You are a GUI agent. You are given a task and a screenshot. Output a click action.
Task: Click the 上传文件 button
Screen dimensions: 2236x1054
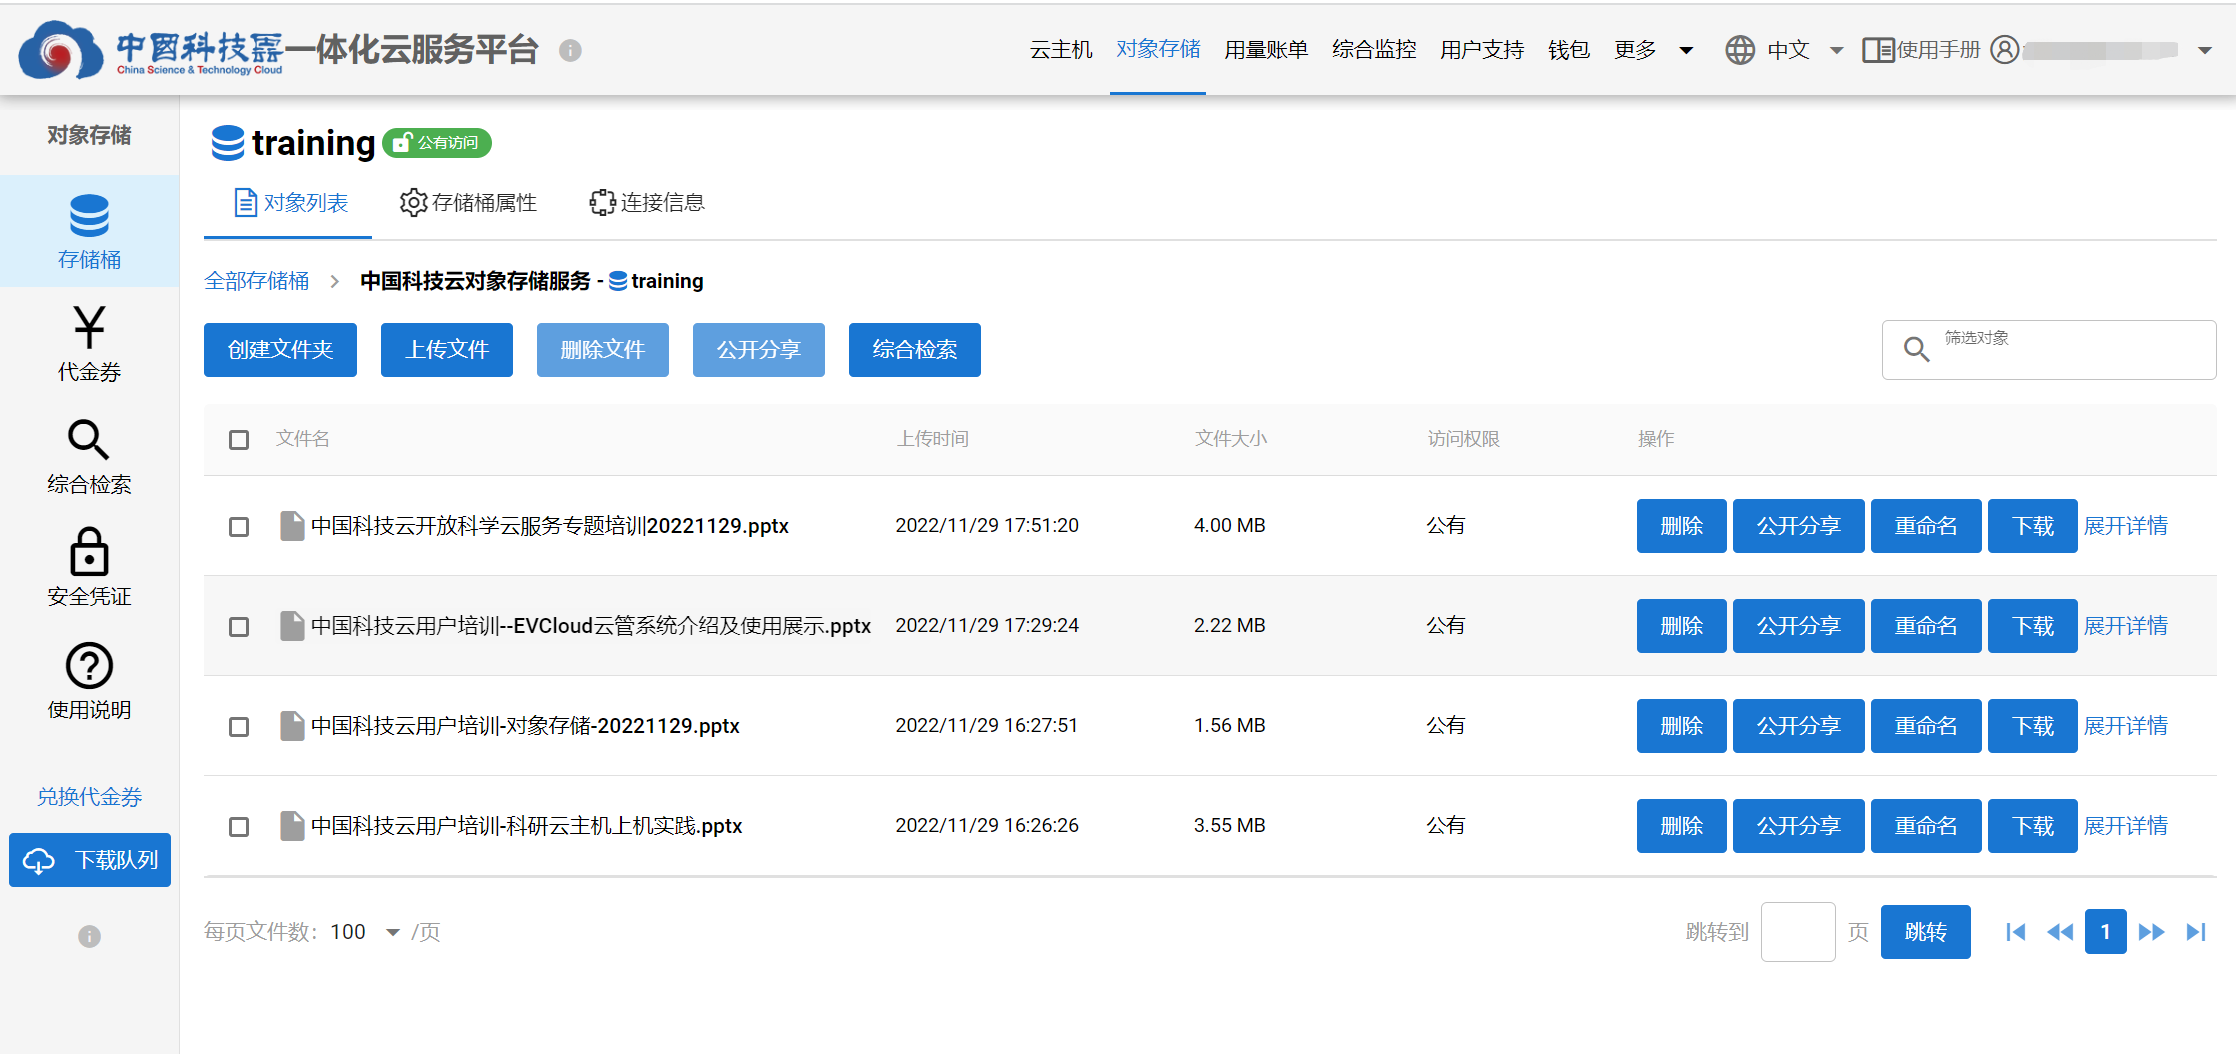(447, 350)
